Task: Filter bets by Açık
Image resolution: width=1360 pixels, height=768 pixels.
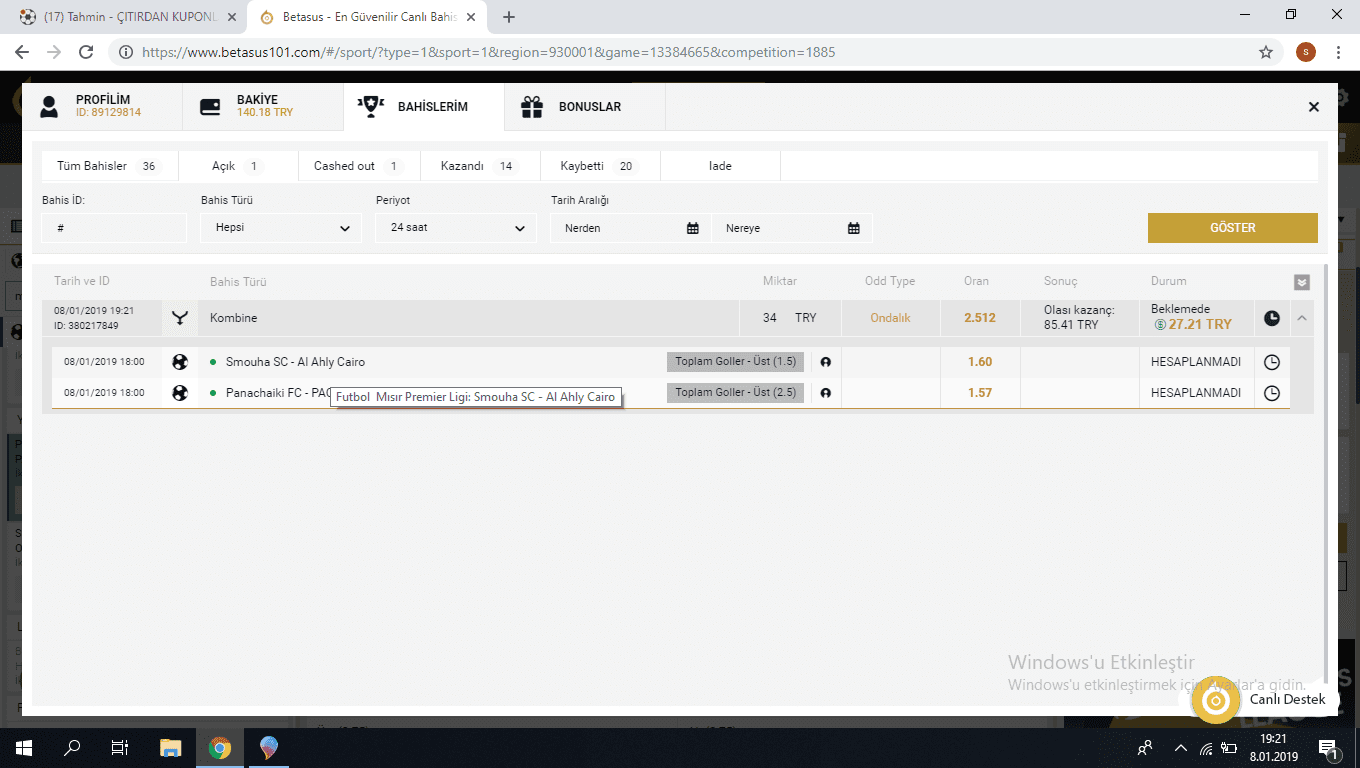Action: [238, 166]
